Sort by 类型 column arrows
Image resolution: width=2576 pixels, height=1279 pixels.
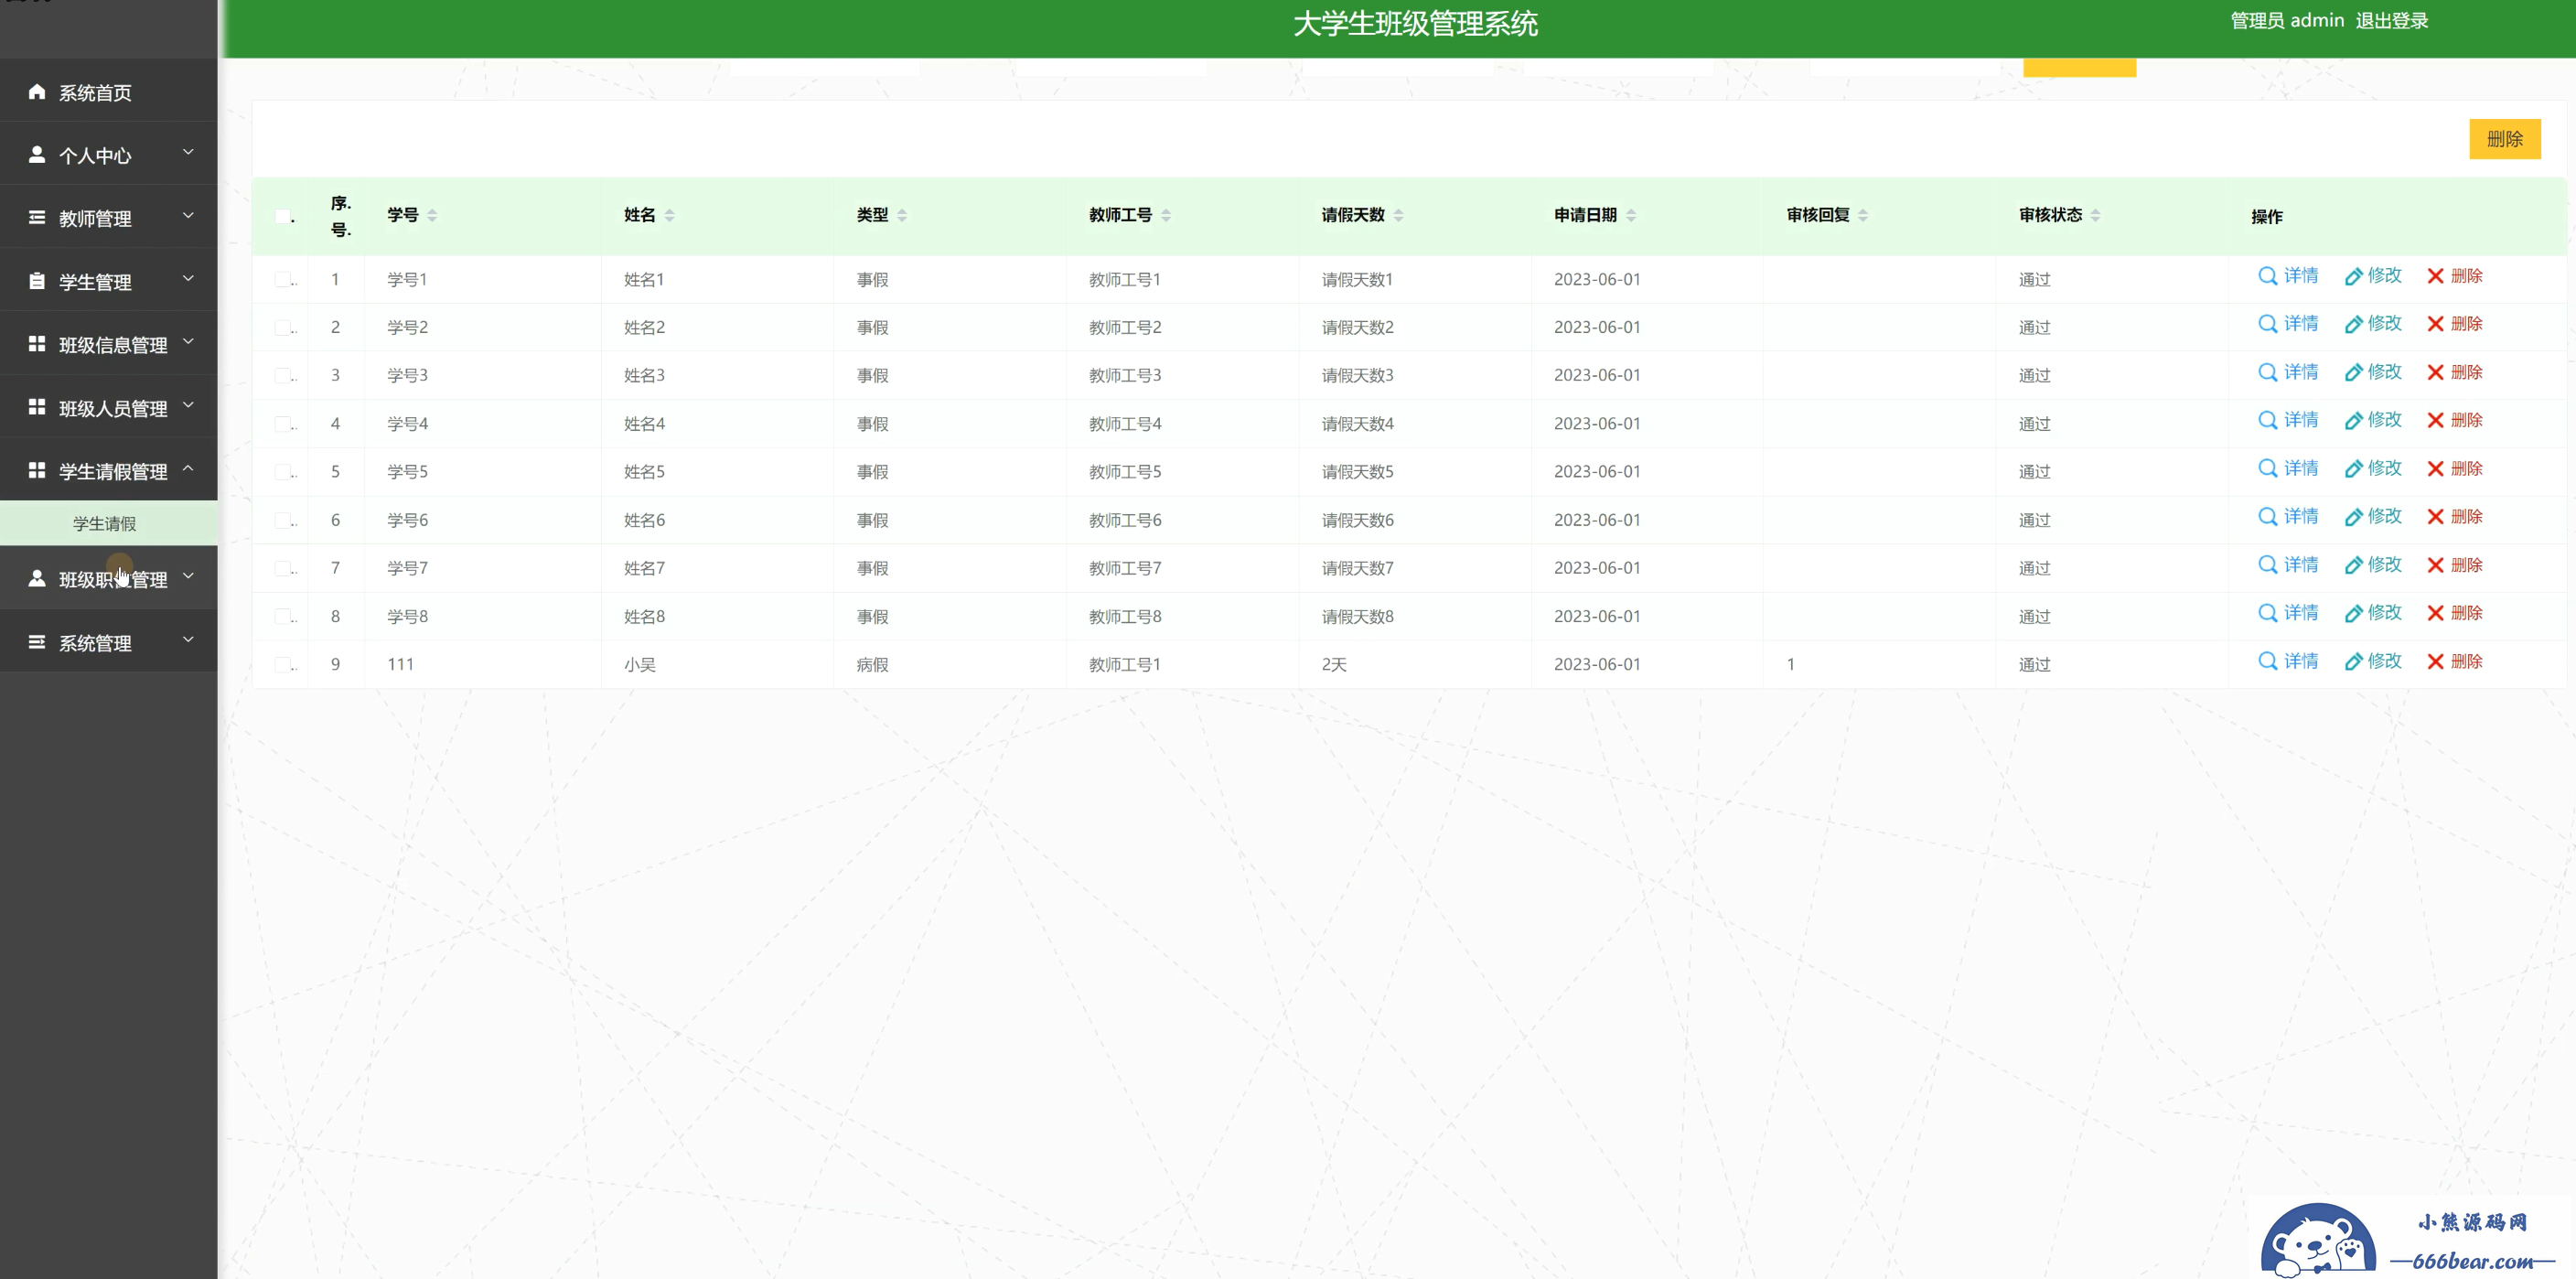pos(901,215)
